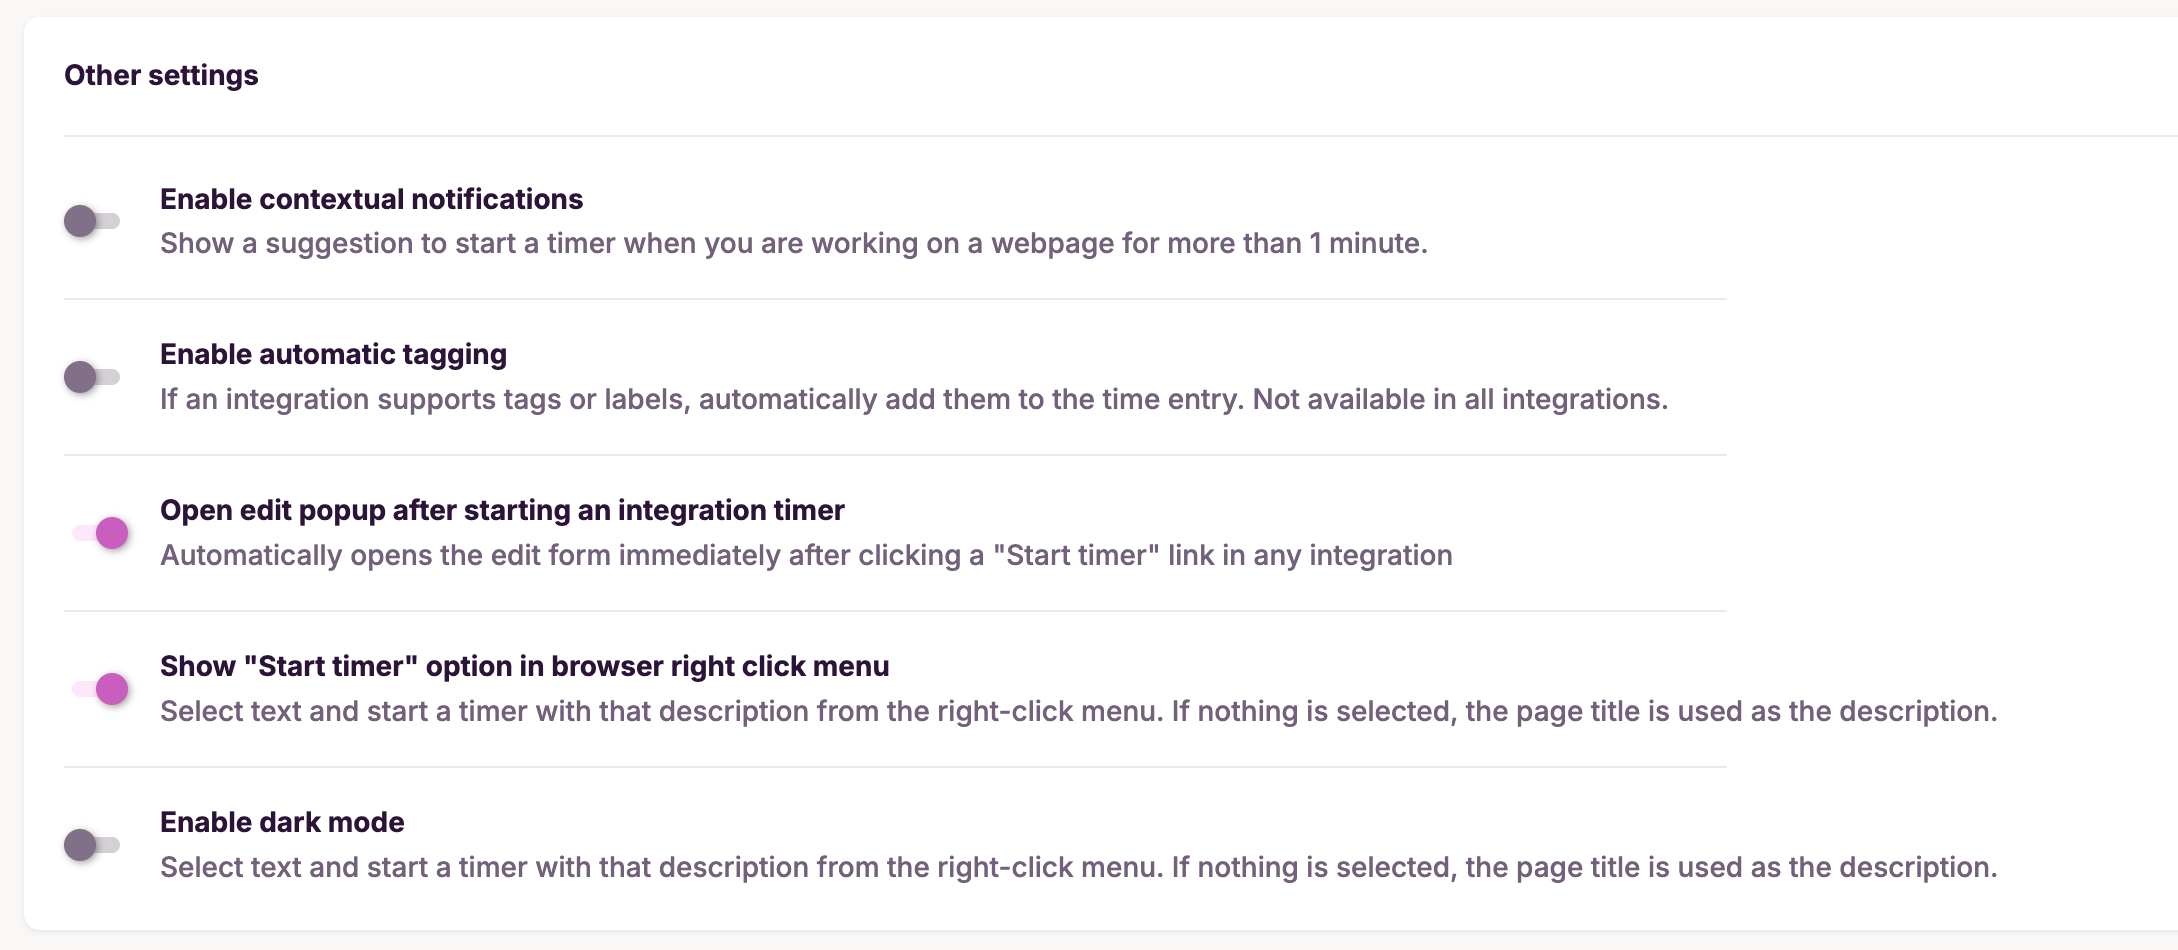The height and width of the screenshot is (950, 2178).
Task: Click the "Enable automatic tagging" title text
Action: click(x=333, y=354)
